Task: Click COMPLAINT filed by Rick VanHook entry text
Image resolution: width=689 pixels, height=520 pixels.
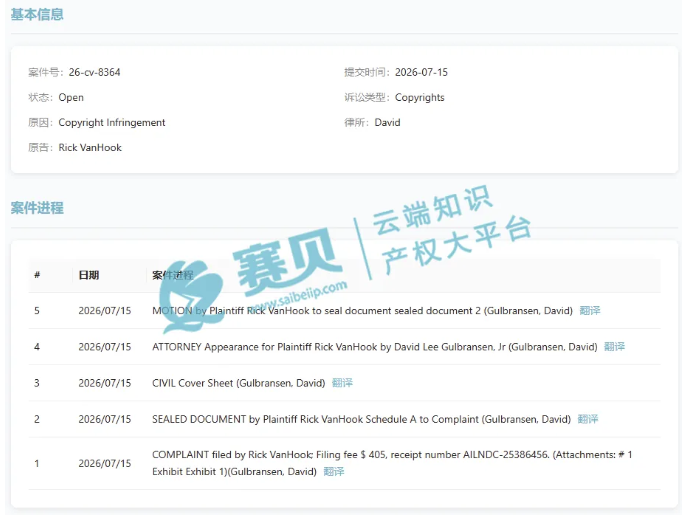Action: tap(392, 463)
